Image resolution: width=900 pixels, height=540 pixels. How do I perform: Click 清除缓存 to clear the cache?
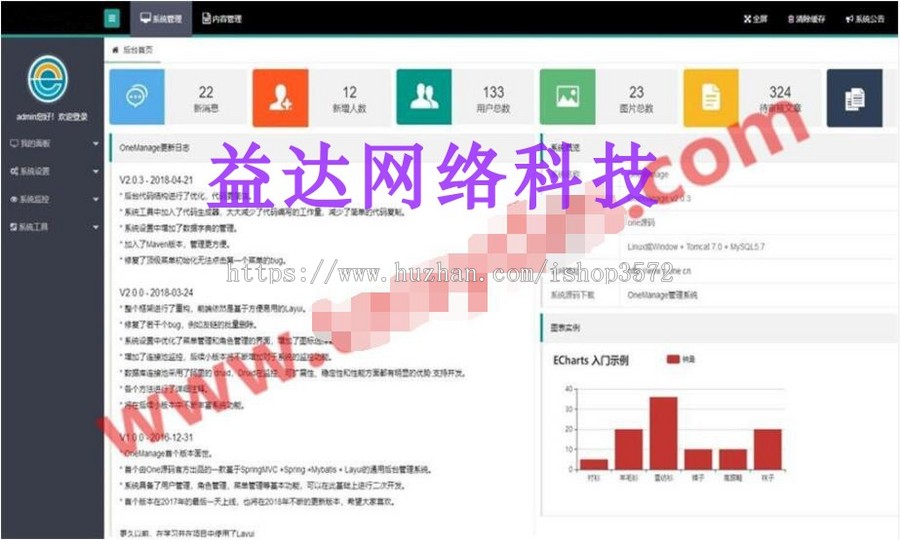pyautogui.click(x=806, y=19)
